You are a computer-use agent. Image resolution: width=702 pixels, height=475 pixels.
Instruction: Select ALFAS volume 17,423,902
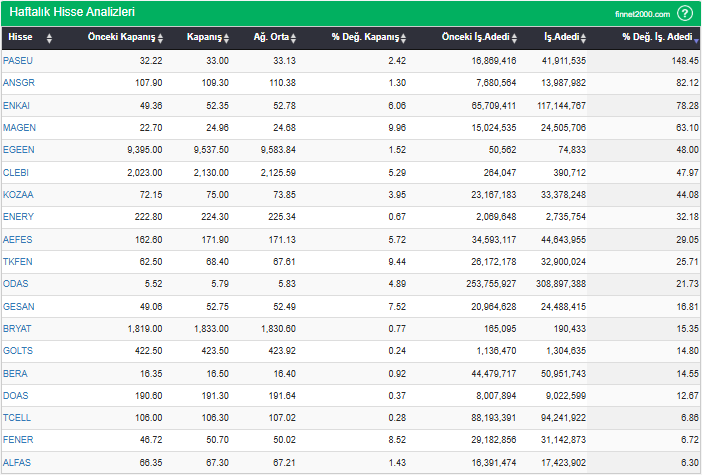564,462
